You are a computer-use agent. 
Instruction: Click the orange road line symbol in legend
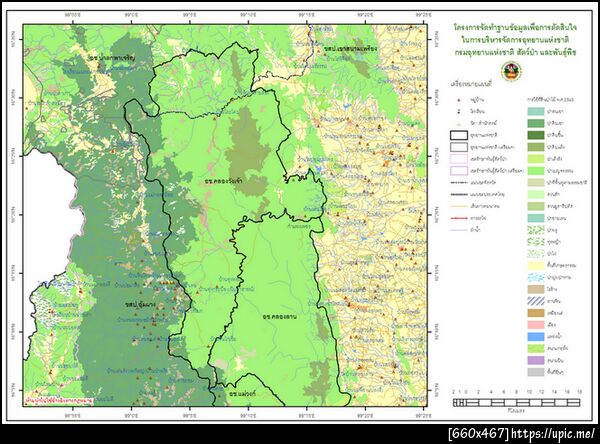point(459,206)
